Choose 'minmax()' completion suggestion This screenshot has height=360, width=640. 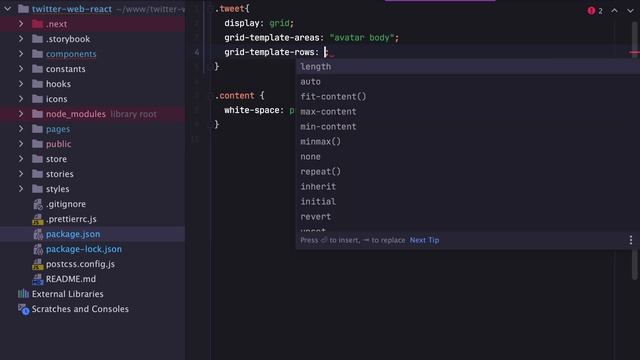tap(468, 142)
